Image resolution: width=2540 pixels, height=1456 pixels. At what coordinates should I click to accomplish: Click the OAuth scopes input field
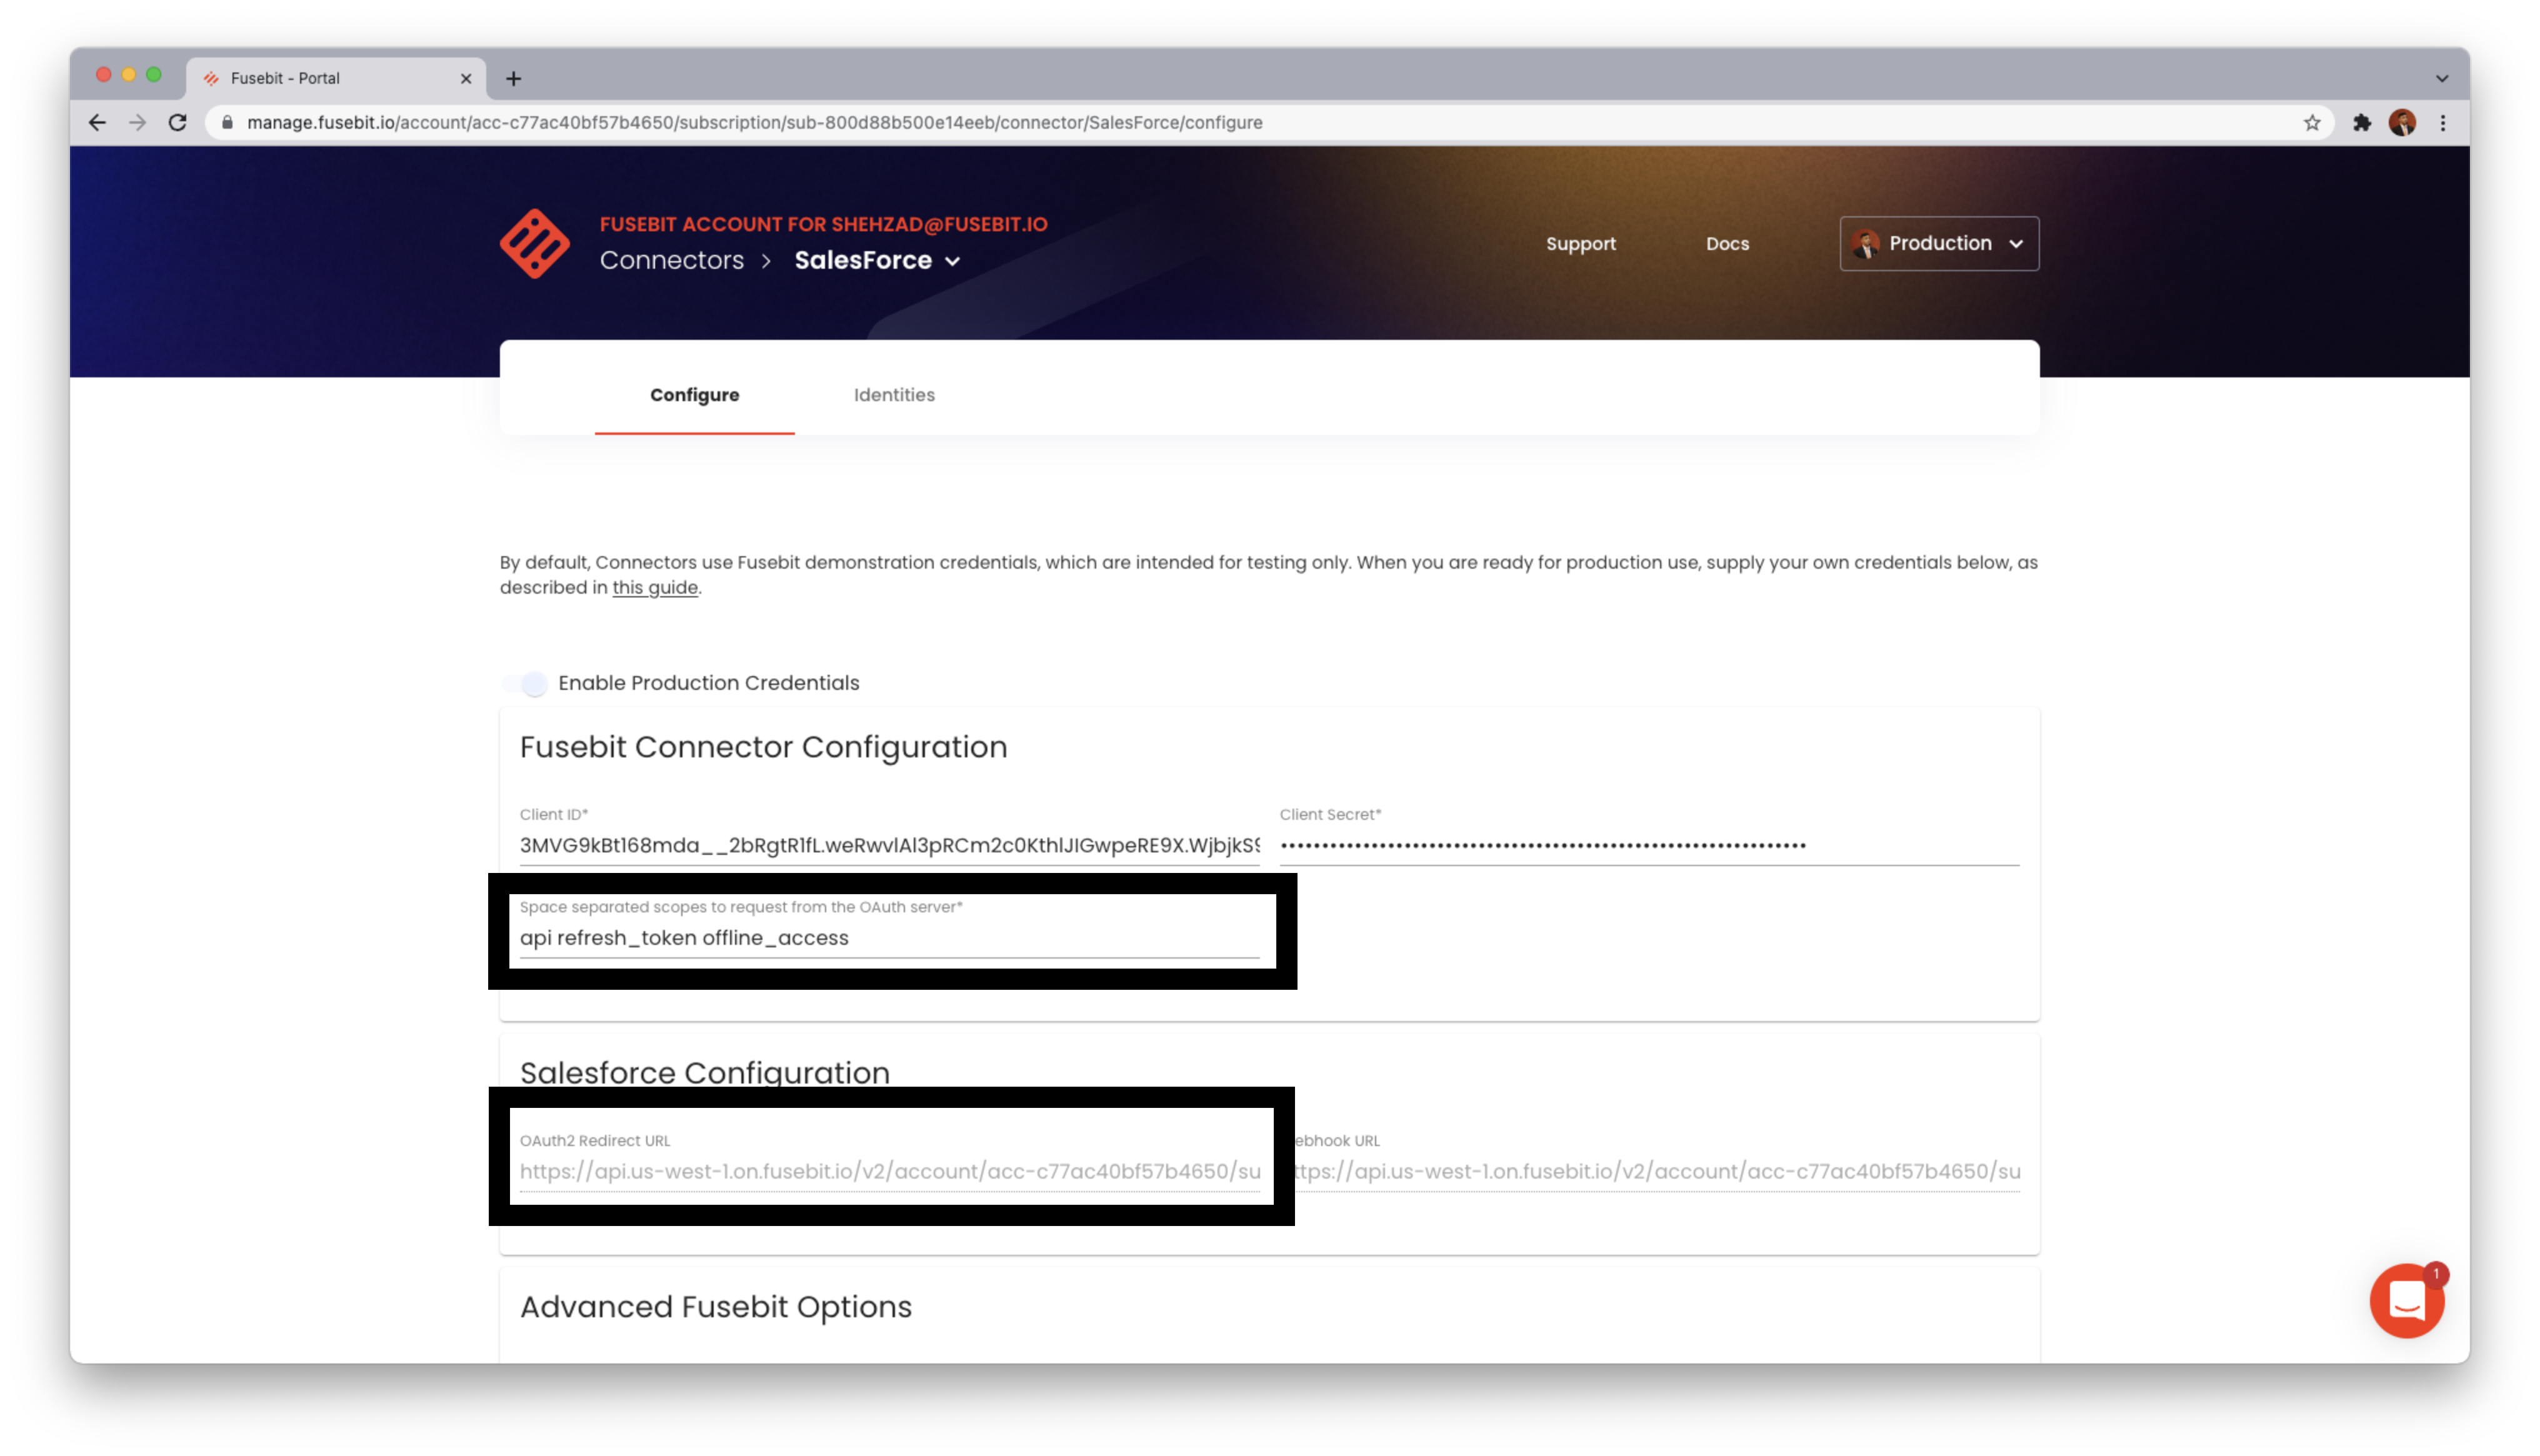[x=888, y=938]
